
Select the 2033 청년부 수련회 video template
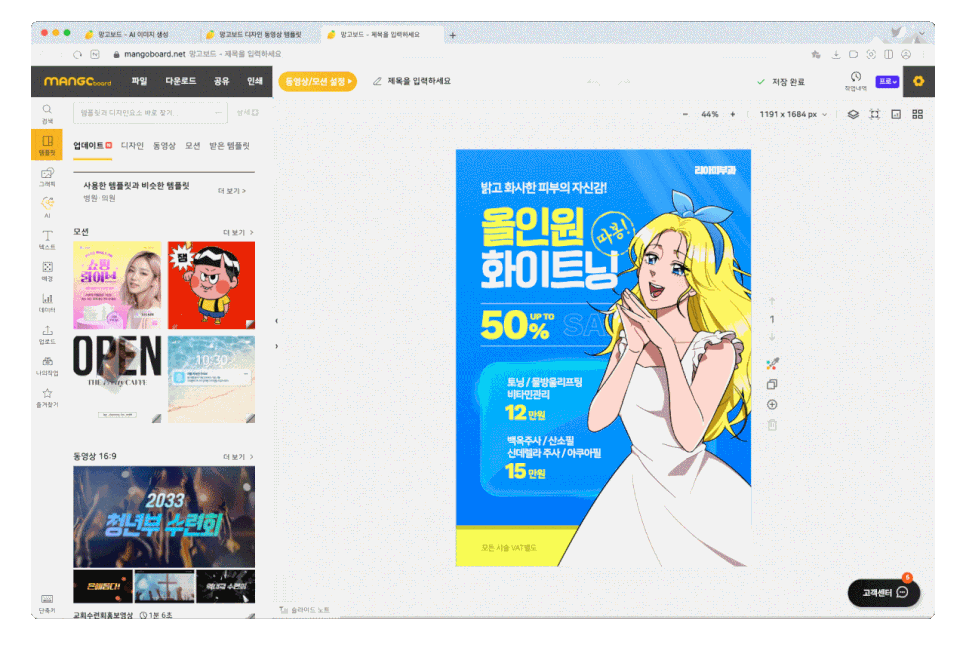[164, 516]
